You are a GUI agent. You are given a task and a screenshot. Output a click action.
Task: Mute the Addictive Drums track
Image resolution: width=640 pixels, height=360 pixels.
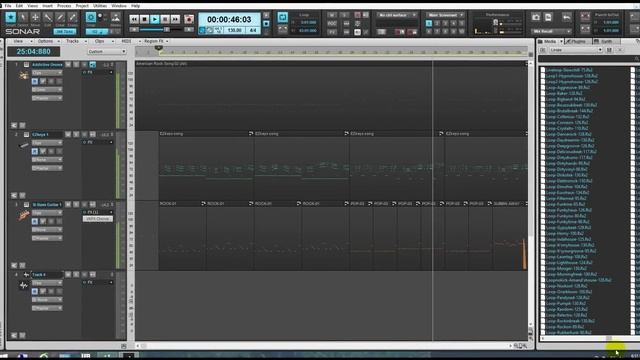click(68, 64)
